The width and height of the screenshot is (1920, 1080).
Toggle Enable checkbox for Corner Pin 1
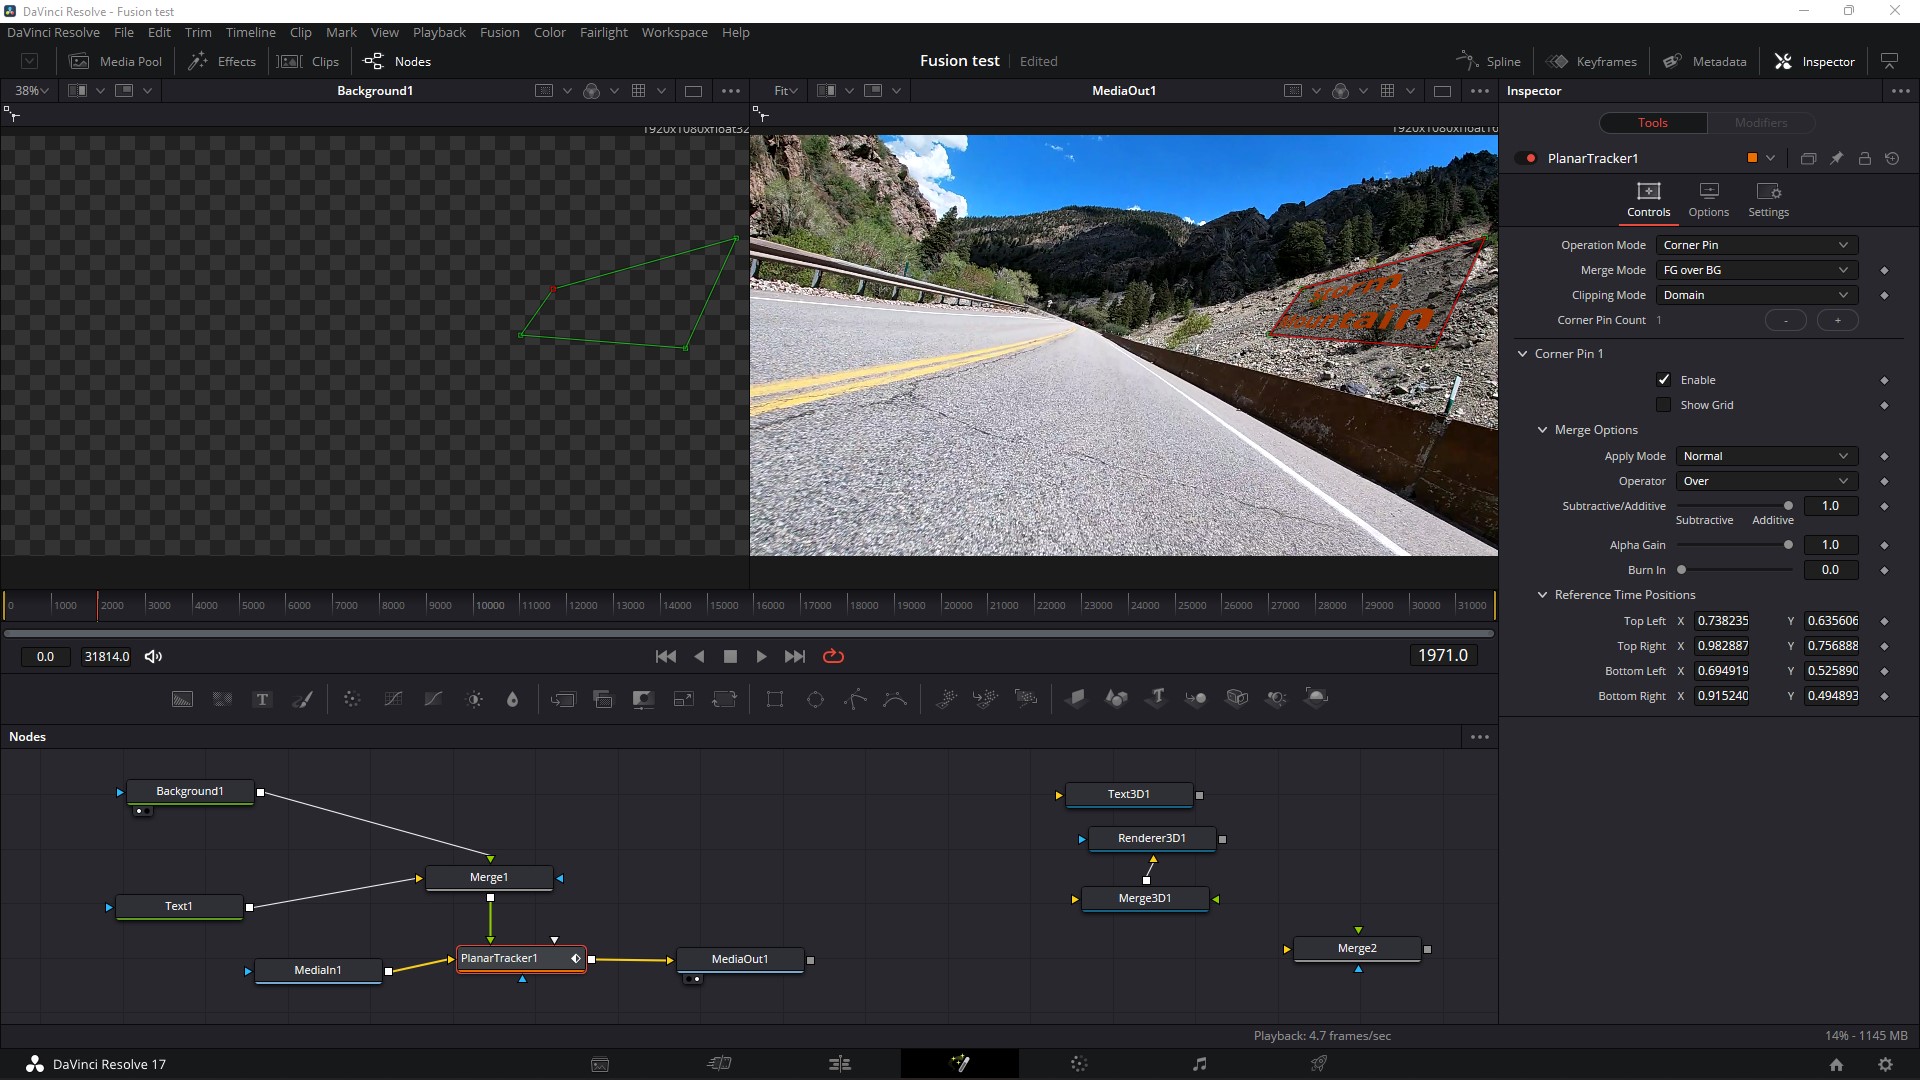point(1663,380)
